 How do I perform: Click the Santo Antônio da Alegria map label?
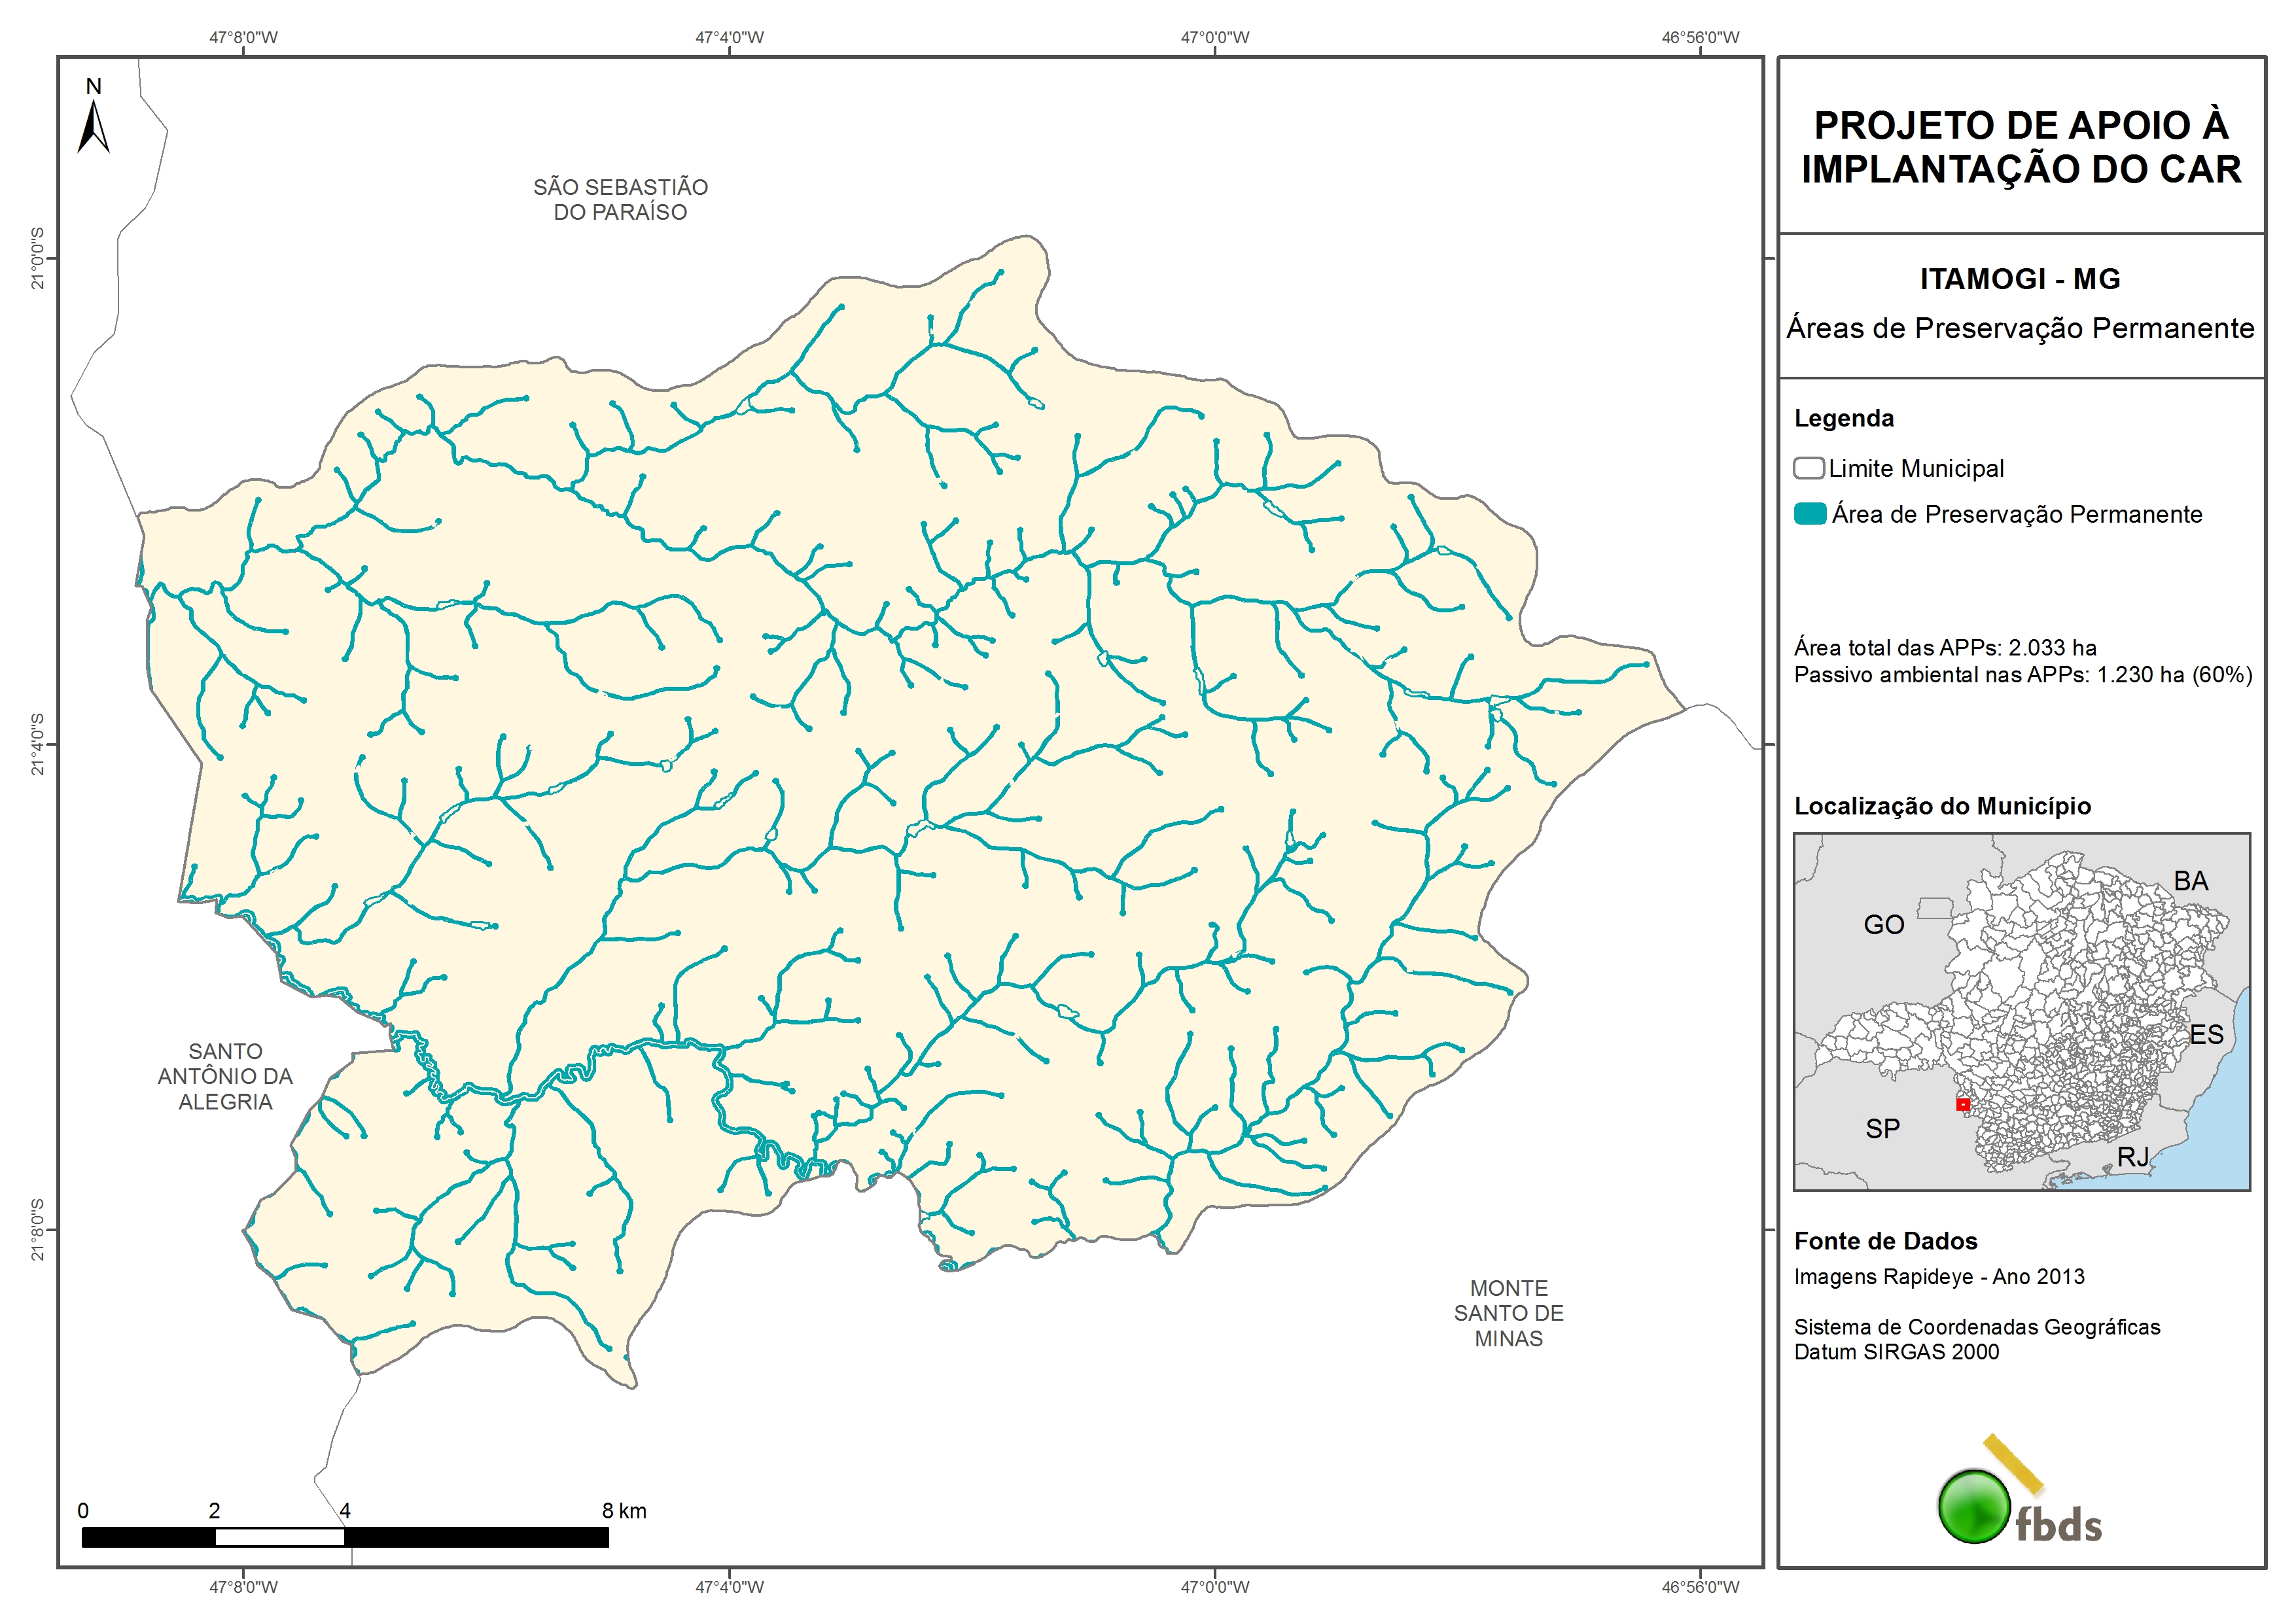click(225, 1076)
